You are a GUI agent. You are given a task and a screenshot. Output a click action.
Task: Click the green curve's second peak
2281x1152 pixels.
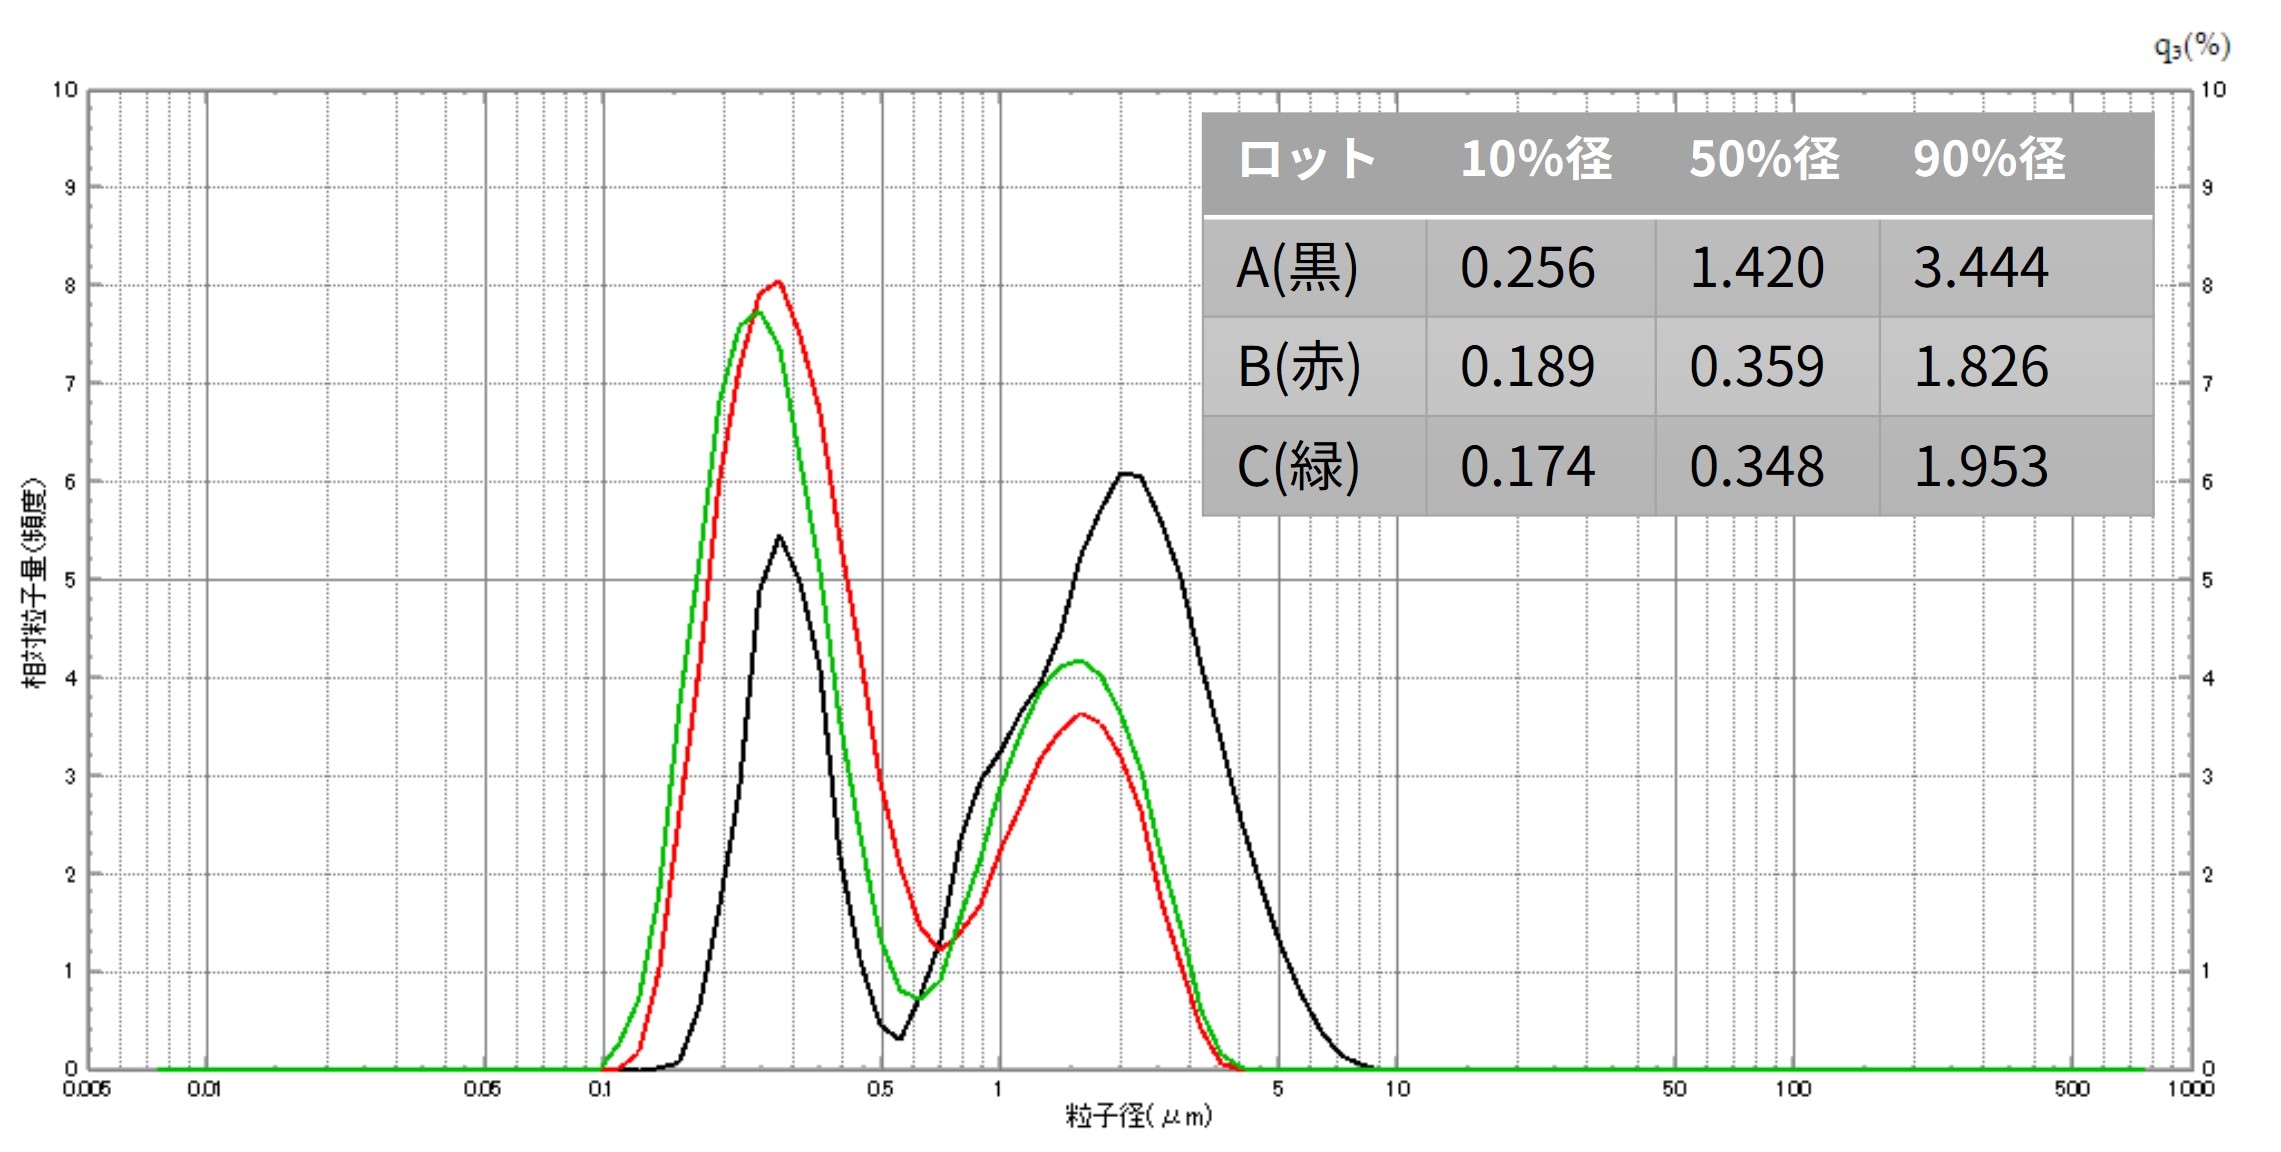[x=1078, y=661]
